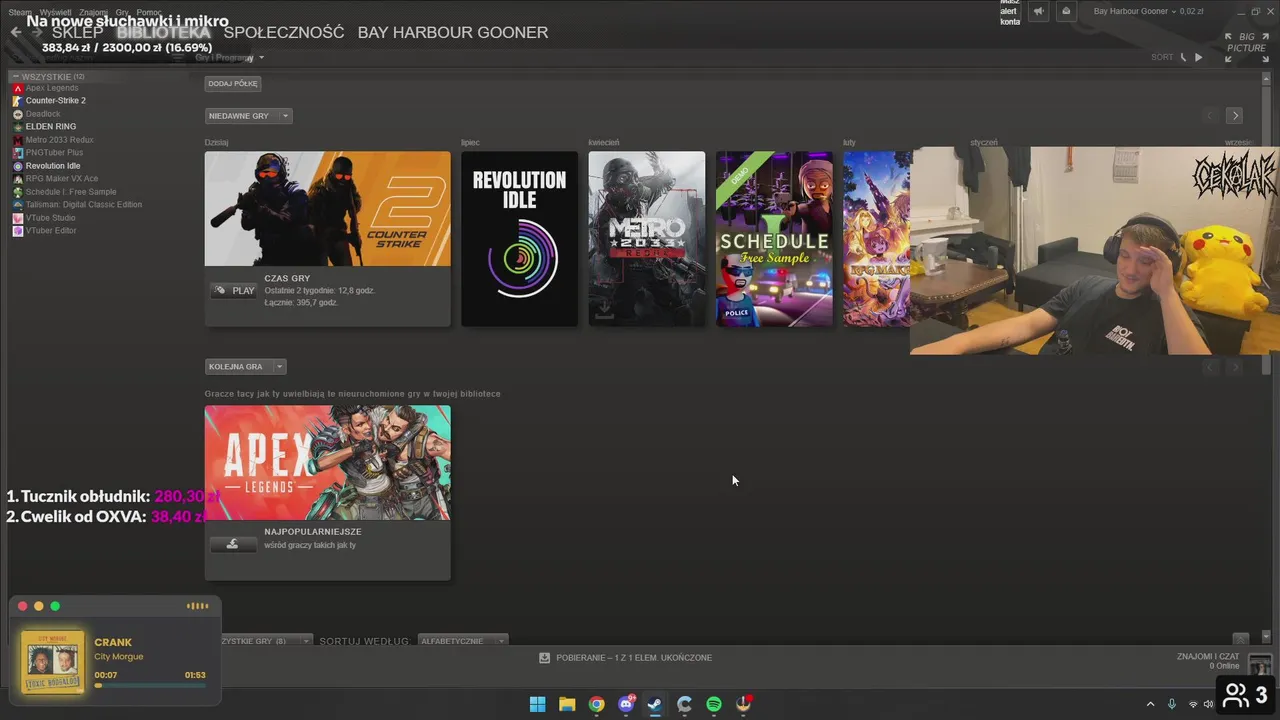Select Deadlock in the game list
The height and width of the screenshot is (720, 1280).
coord(43,114)
